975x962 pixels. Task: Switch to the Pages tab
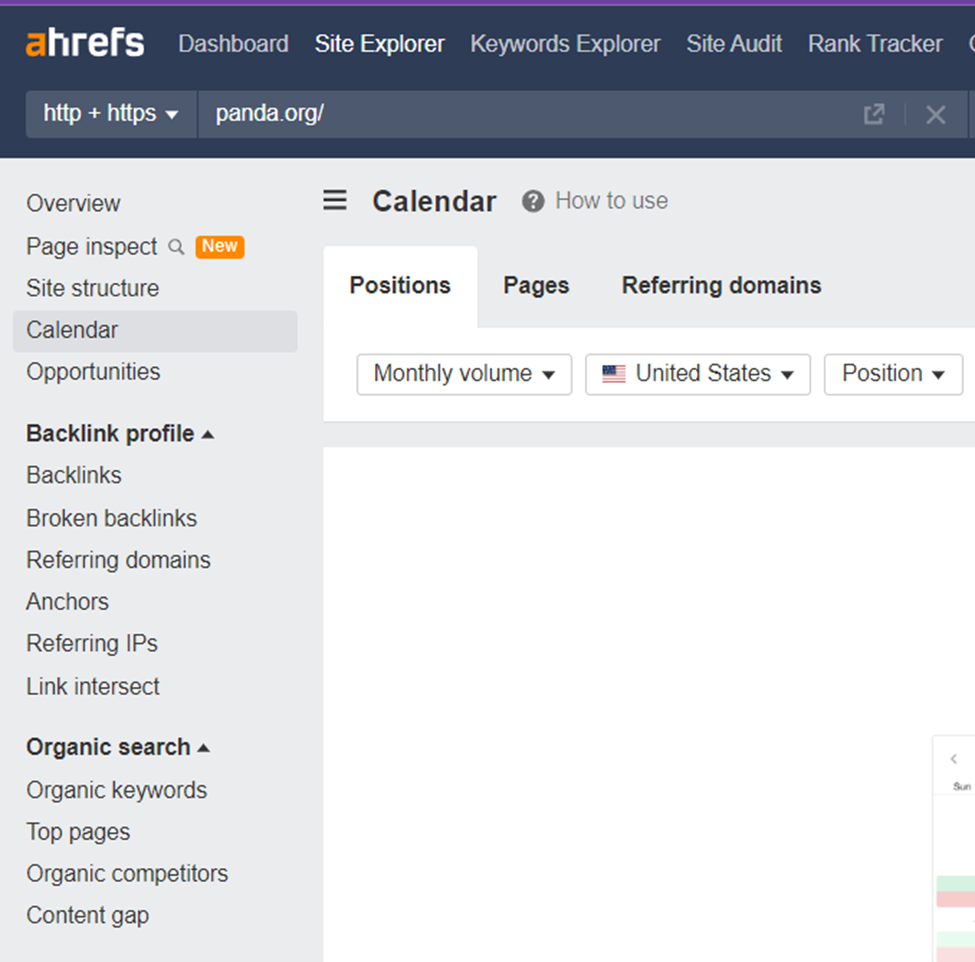(536, 285)
